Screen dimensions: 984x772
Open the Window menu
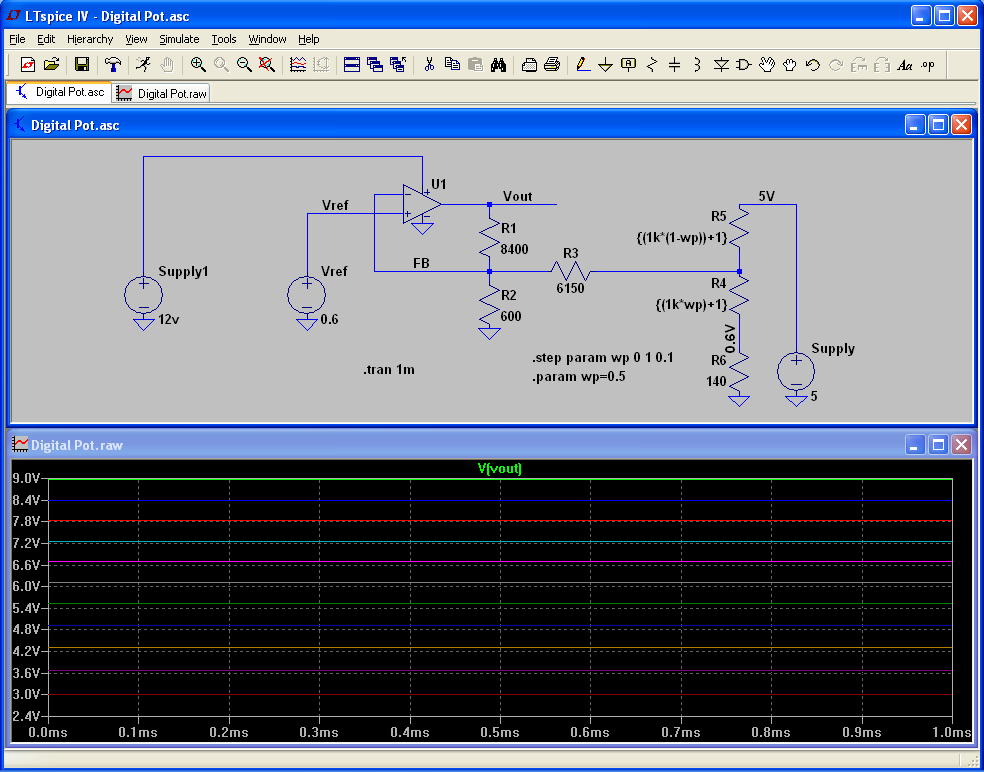click(x=267, y=39)
